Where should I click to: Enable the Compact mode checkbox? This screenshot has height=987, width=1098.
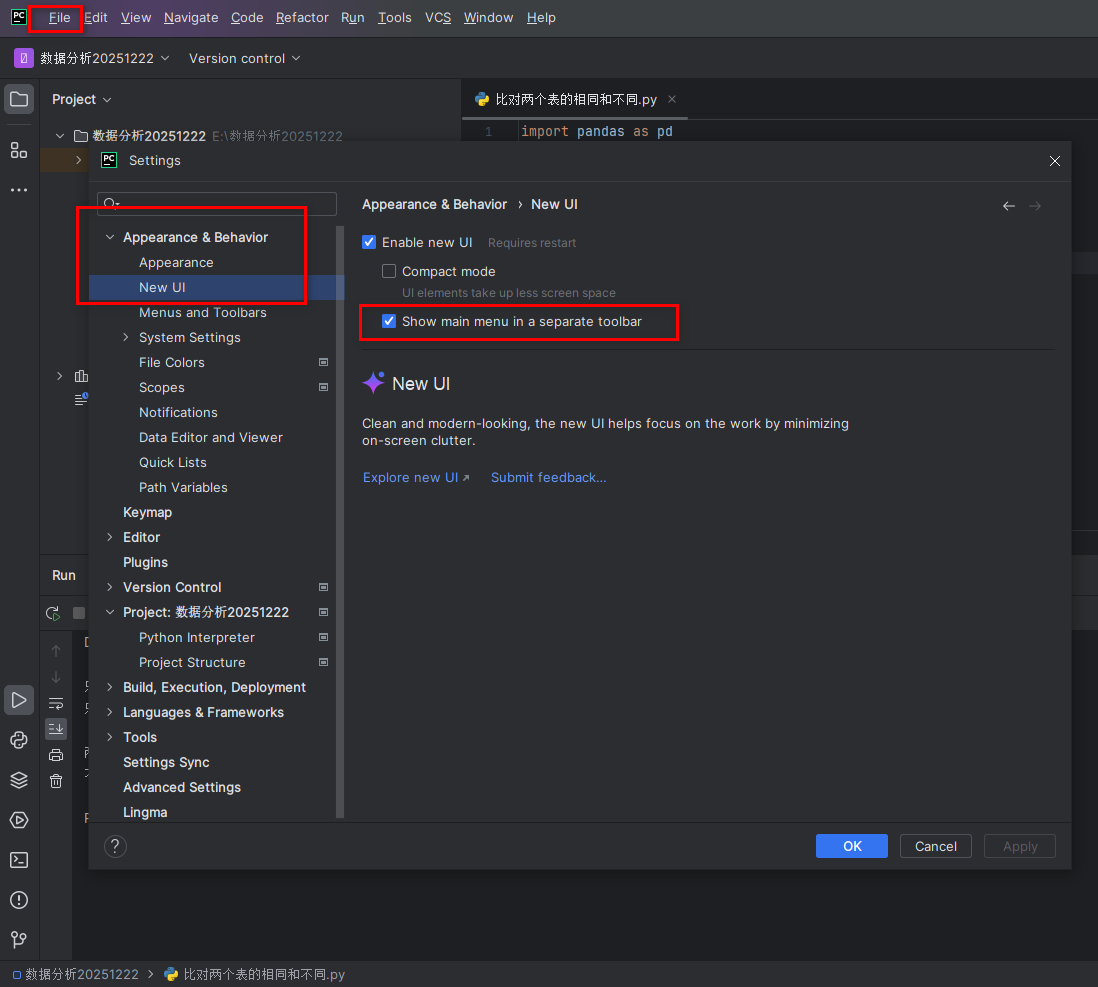[389, 271]
